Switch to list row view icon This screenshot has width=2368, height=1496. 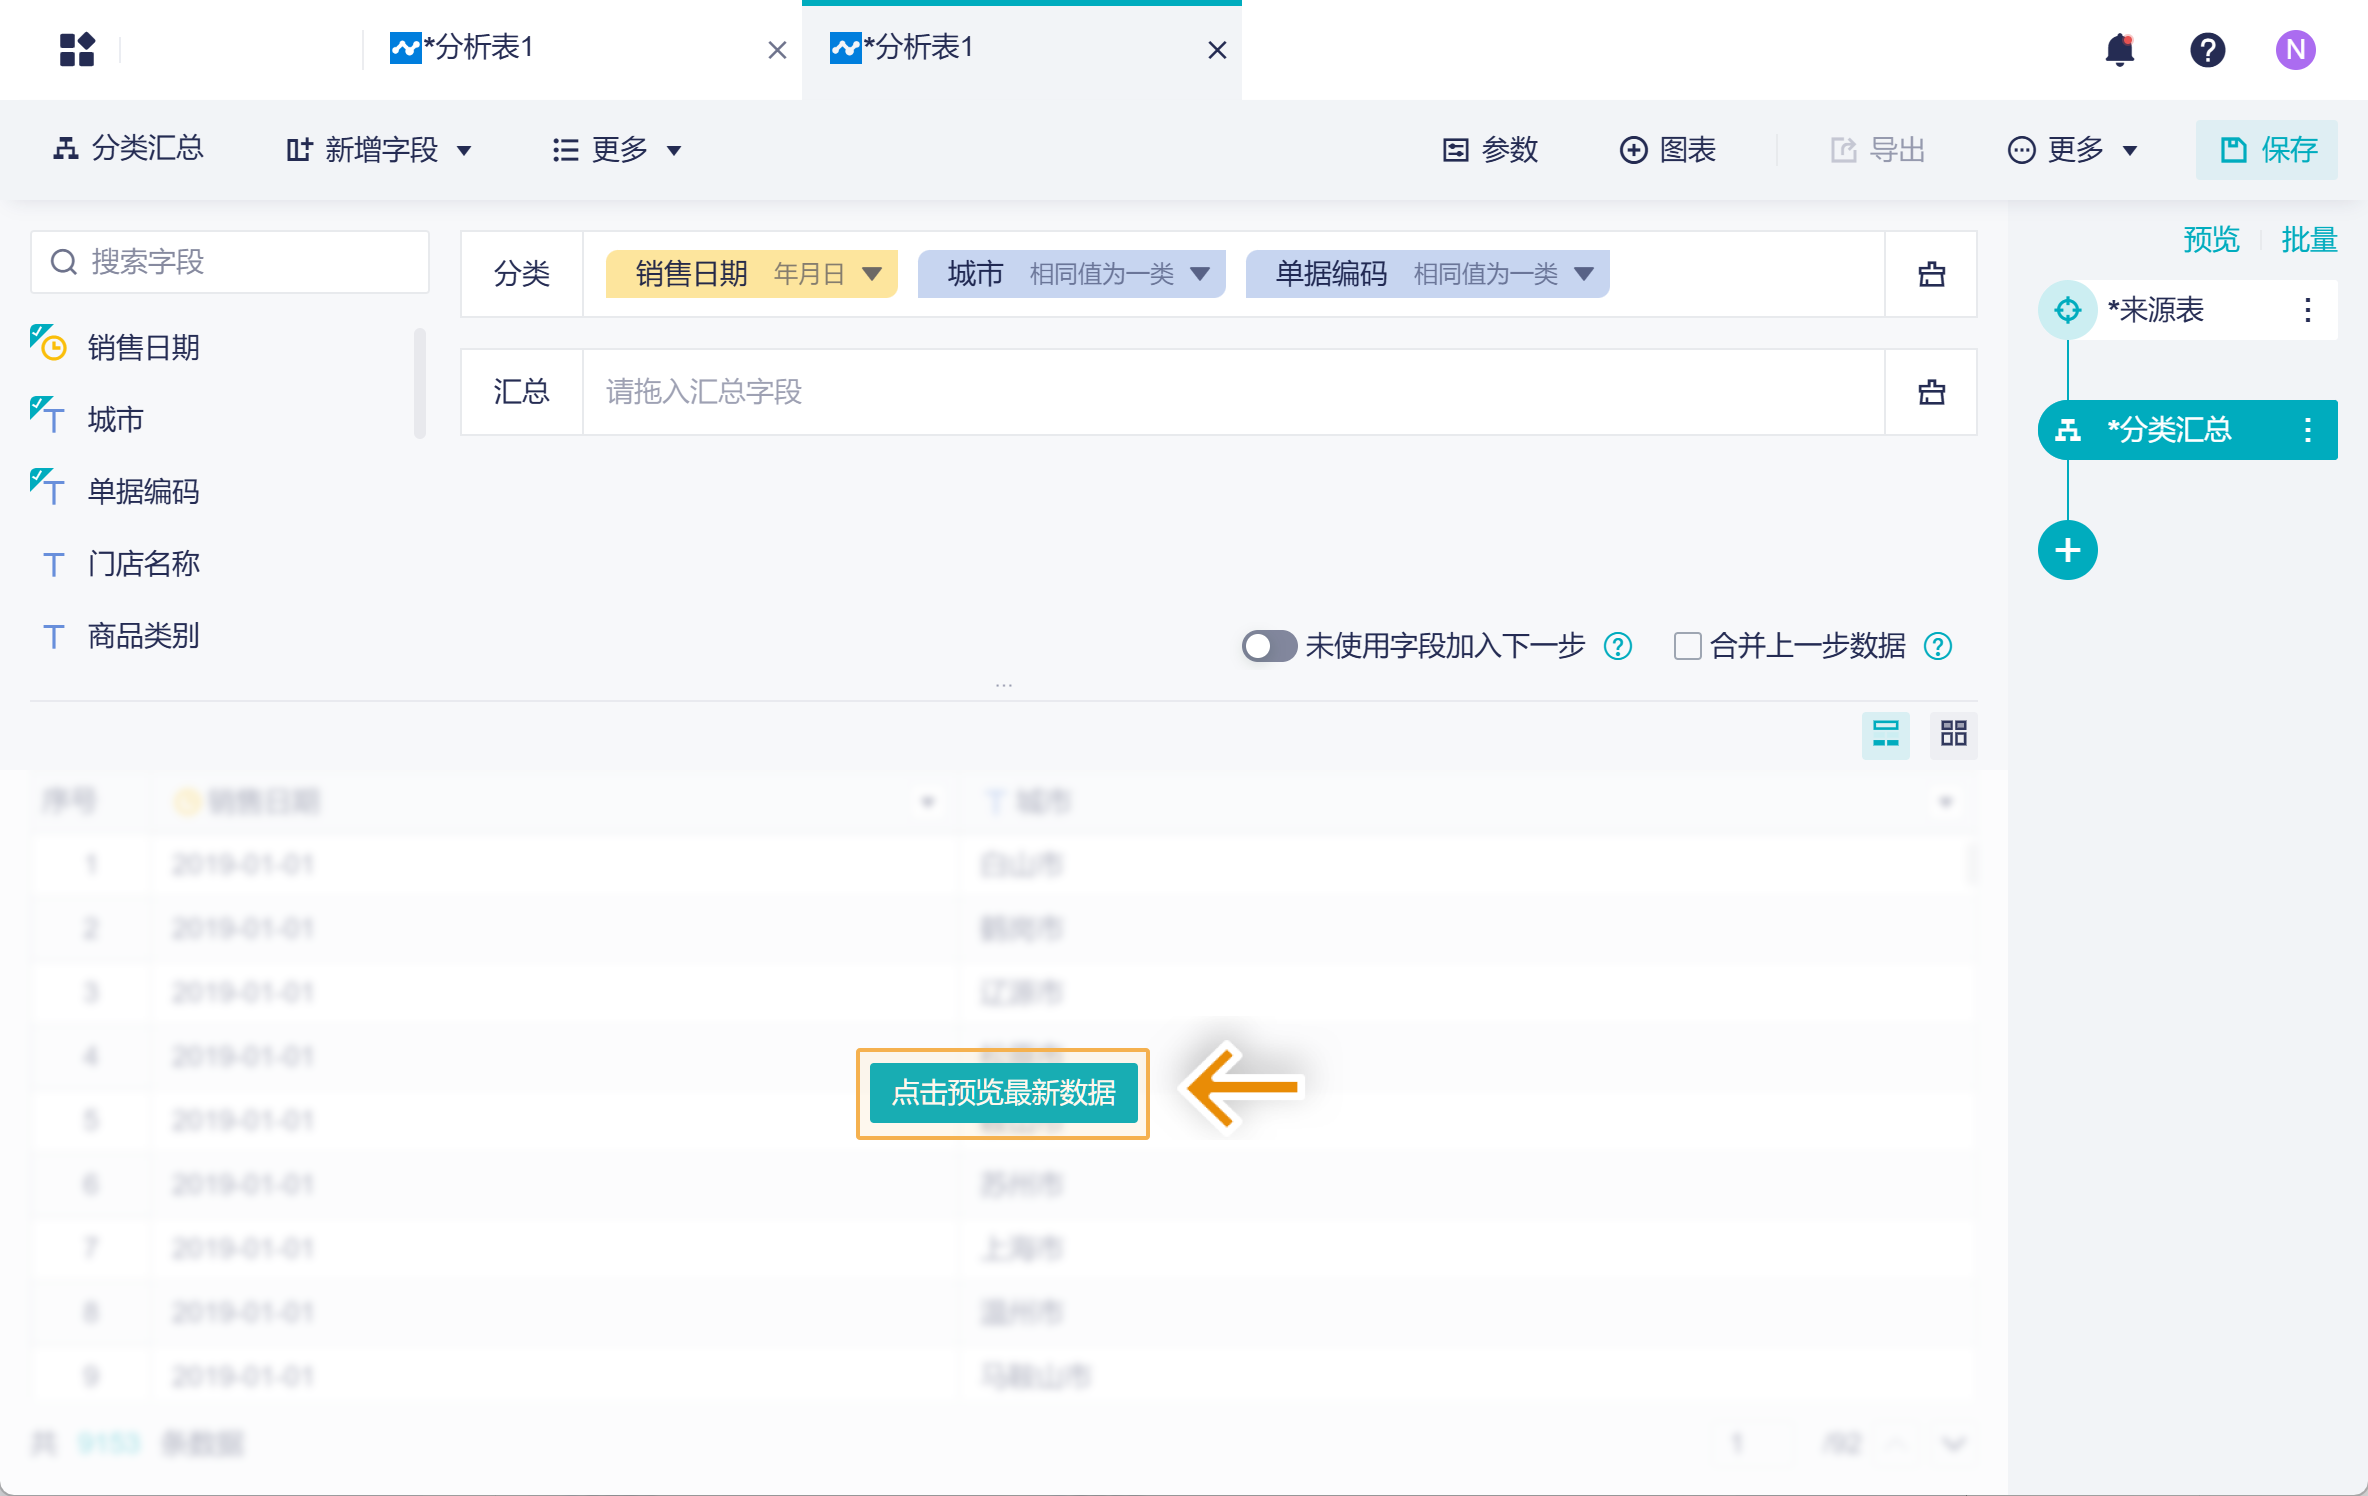pos(1886,734)
